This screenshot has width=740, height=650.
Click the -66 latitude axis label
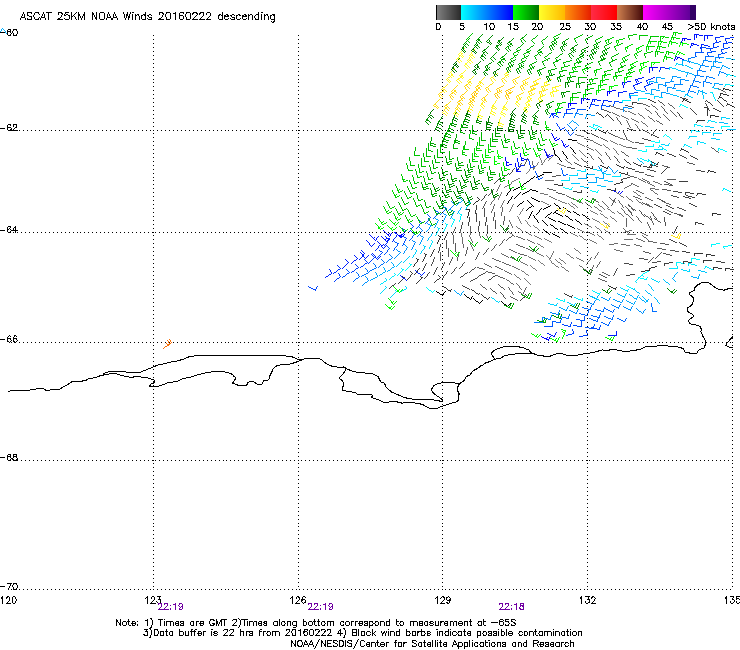[x=9, y=340]
